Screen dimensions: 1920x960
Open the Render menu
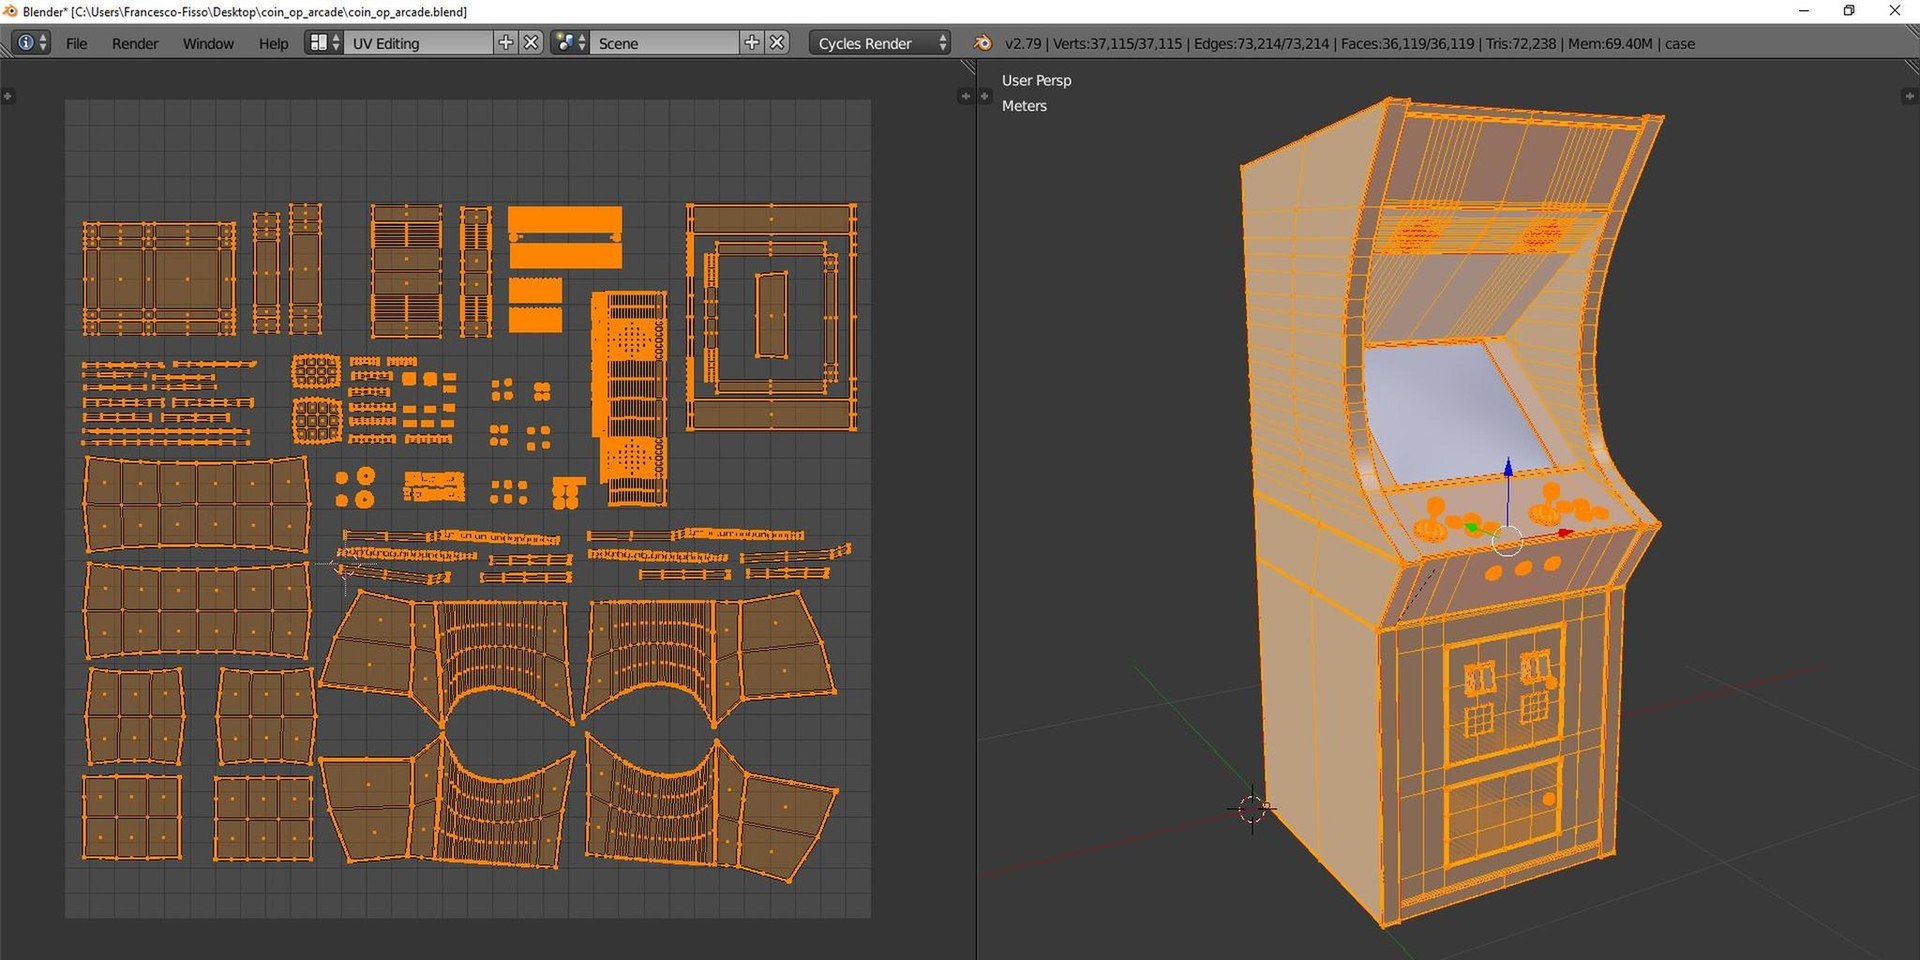tap(135, 44)
